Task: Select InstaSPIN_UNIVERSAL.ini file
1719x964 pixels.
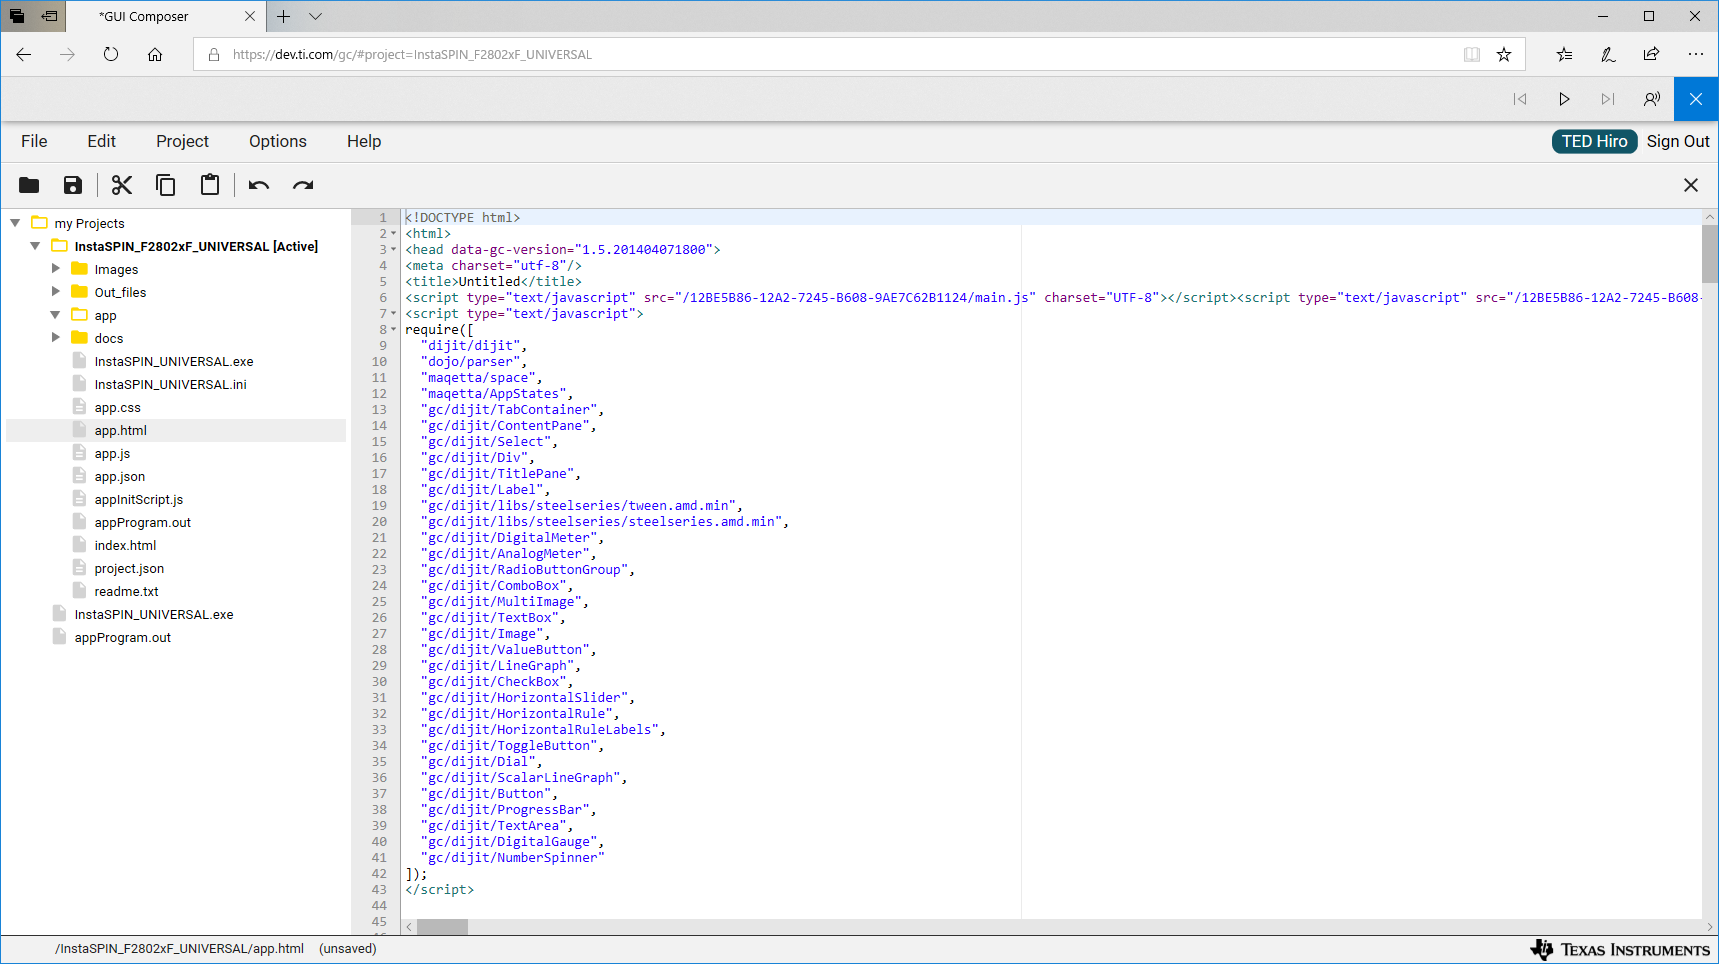Action: click(x=170, y=384)
